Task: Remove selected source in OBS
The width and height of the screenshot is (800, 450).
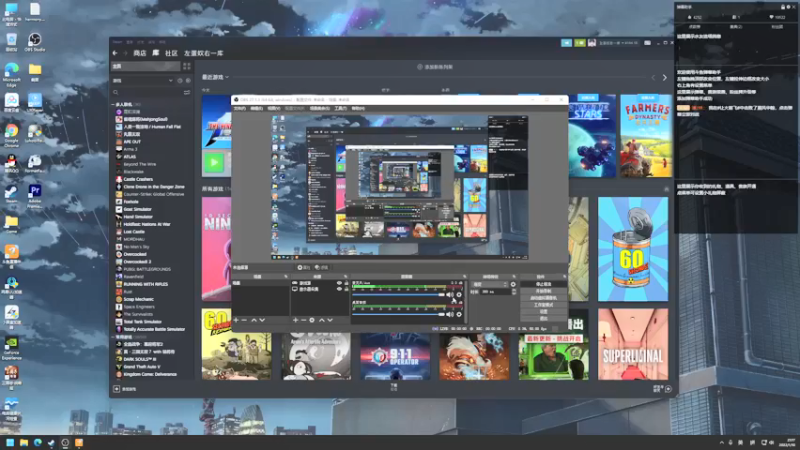Action: [x=303, y=320]
